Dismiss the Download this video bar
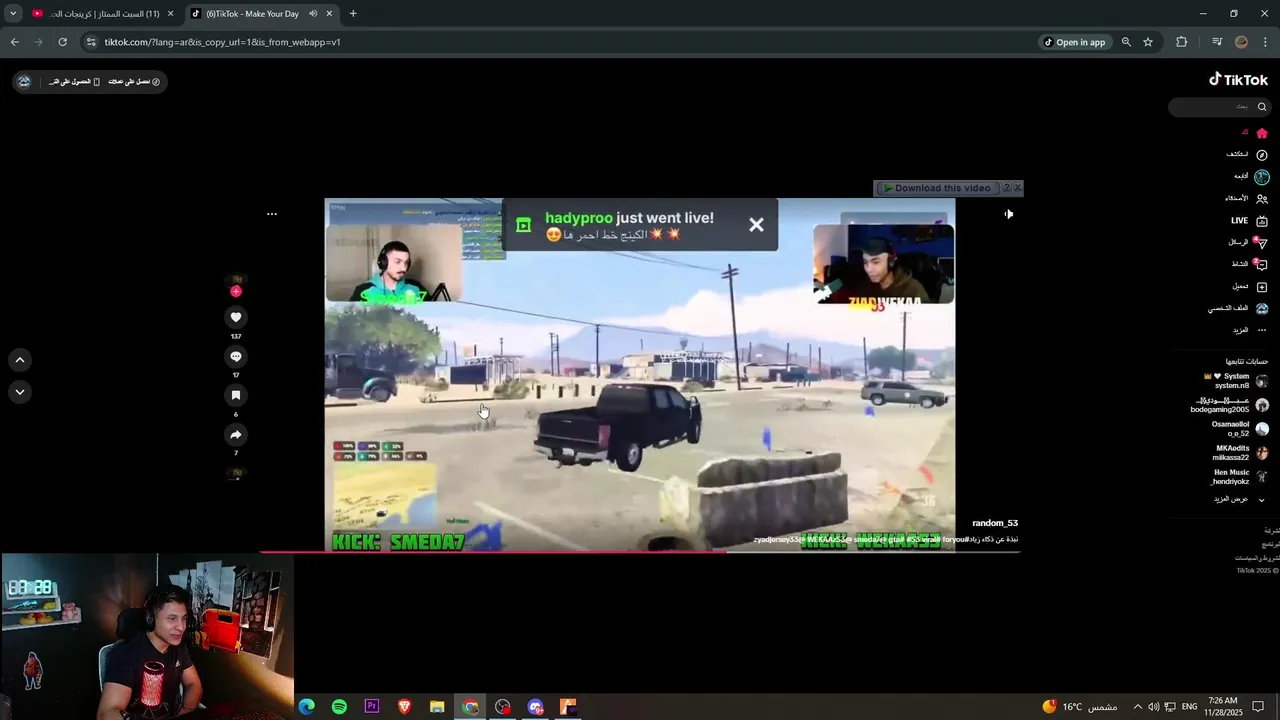The width and height of the screenshot is (1280, 720). coord(1018,188)
